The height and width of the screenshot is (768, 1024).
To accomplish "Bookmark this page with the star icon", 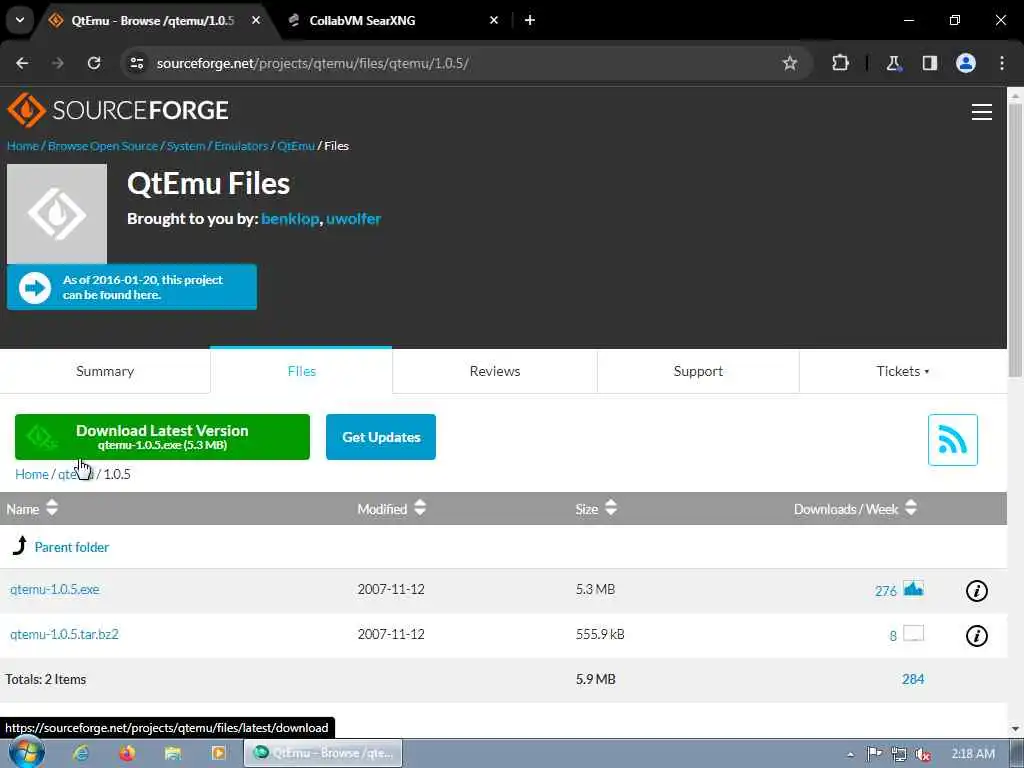I will pos(790,63).
